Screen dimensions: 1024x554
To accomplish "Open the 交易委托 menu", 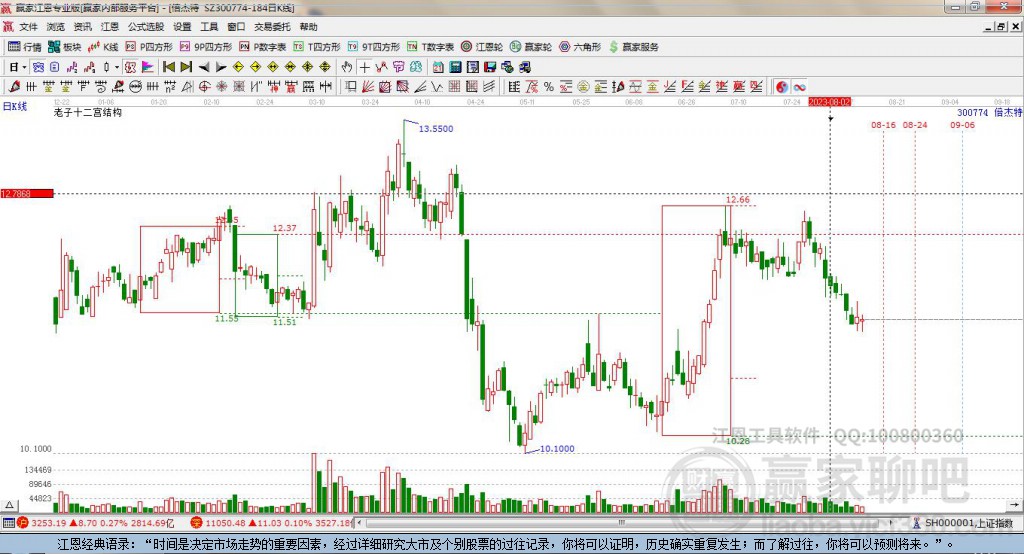I will tap(272, 27).
